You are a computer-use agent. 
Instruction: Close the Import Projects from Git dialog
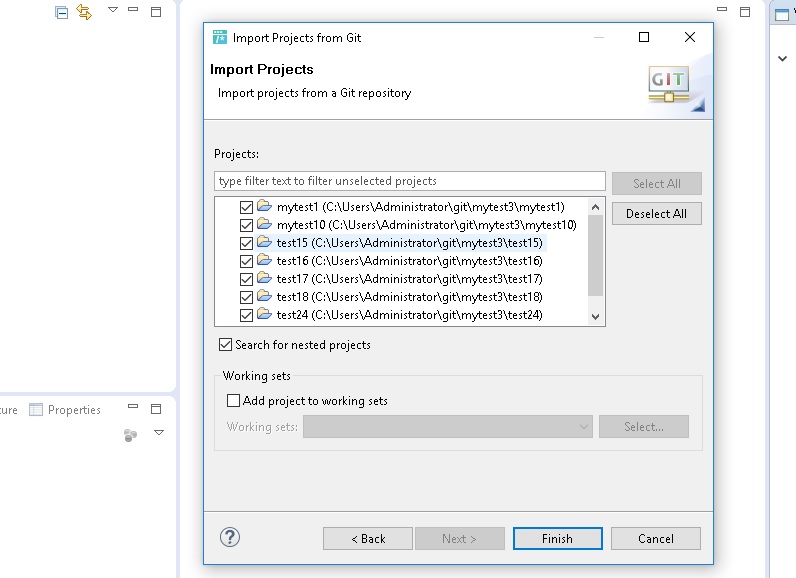click(x=690, y=37)
